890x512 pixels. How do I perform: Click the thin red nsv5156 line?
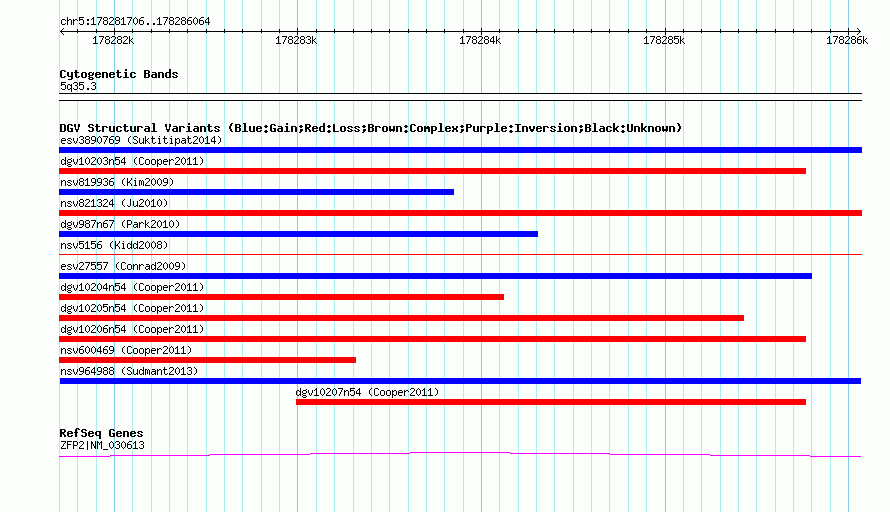pyautogui.click(x=460, y=254)
